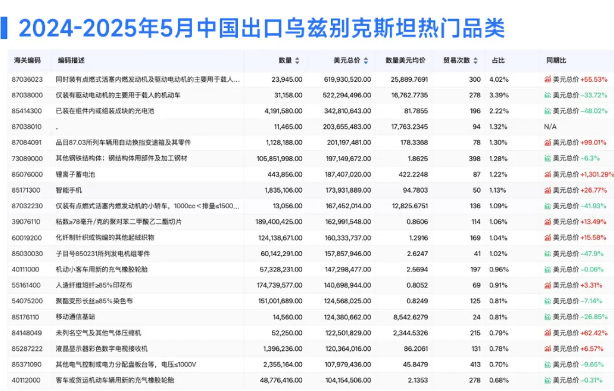
Task: Click sort arrows next to 美元总价
Action: click(x=366, y=61)
